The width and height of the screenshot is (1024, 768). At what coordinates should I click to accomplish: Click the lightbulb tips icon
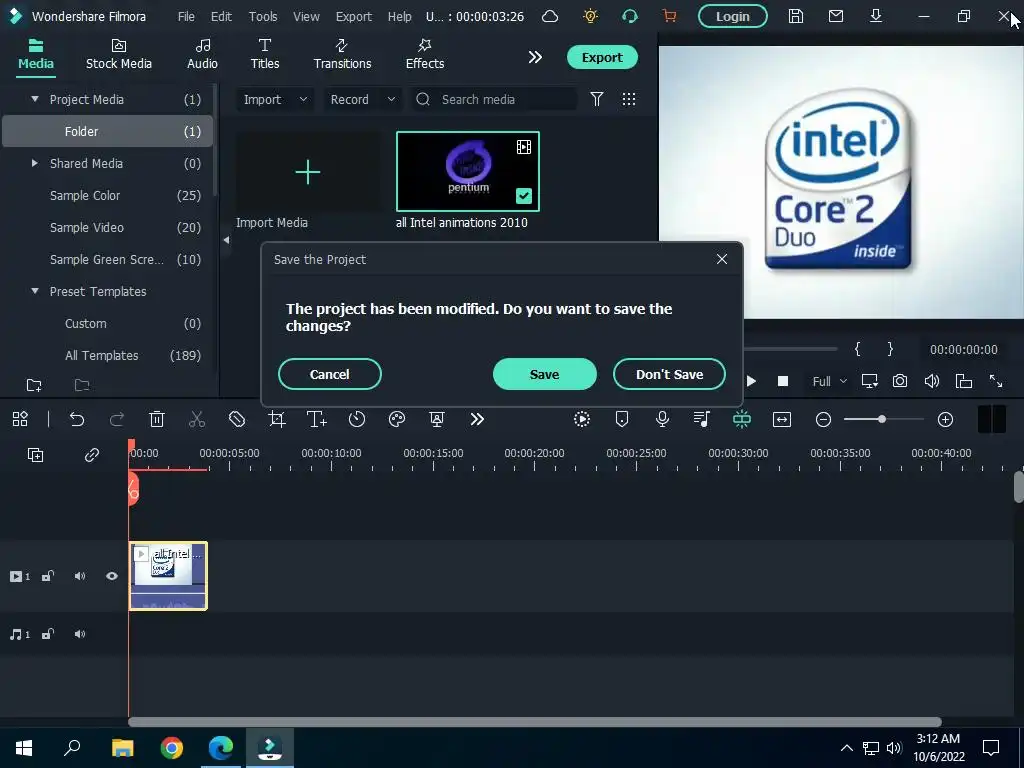pos(590,16)
